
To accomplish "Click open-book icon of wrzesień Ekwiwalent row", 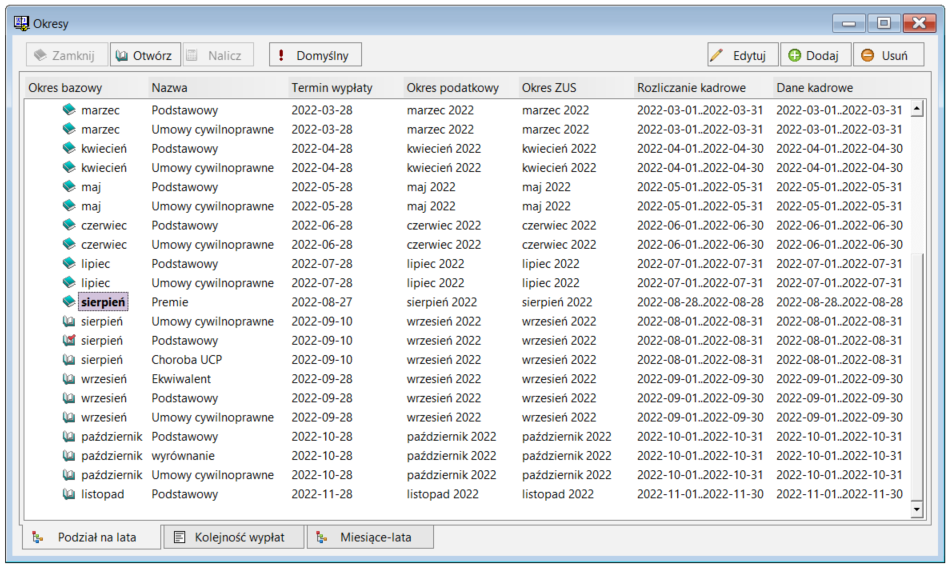I will coord(70,379).
